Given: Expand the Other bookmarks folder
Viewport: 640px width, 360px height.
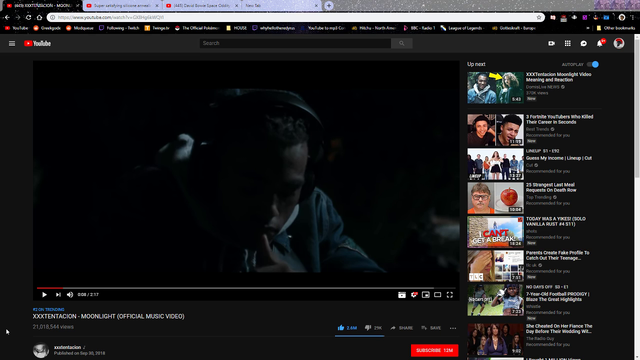Looking at the screenshot, I should pos(616,28).
